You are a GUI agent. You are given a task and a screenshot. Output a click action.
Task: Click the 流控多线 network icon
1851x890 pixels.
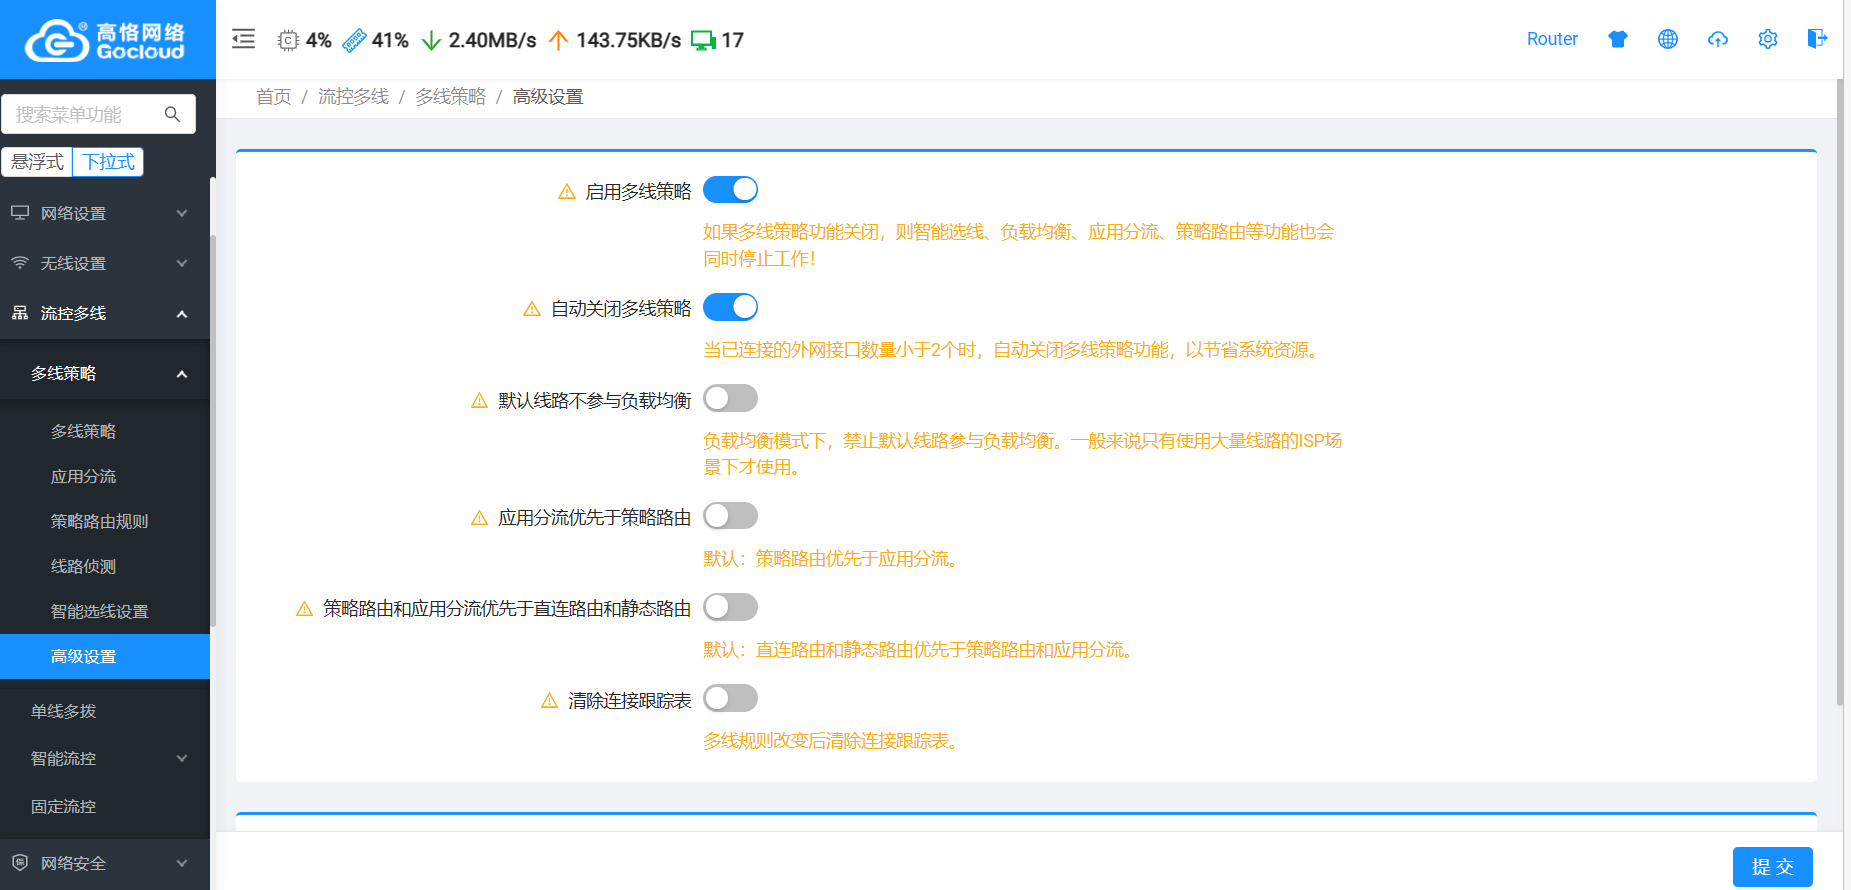(20, 313)
